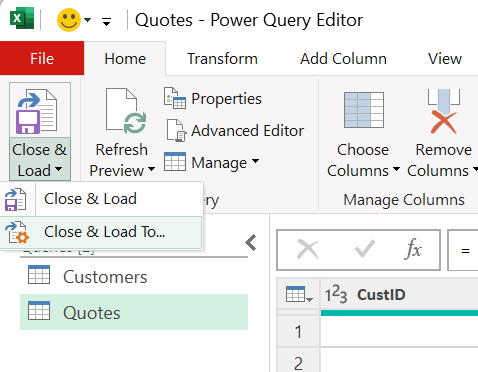Expand the Refresh Preview dropdown arrow
The width and height of the screenshot is (478, 372).
point(151,169)
